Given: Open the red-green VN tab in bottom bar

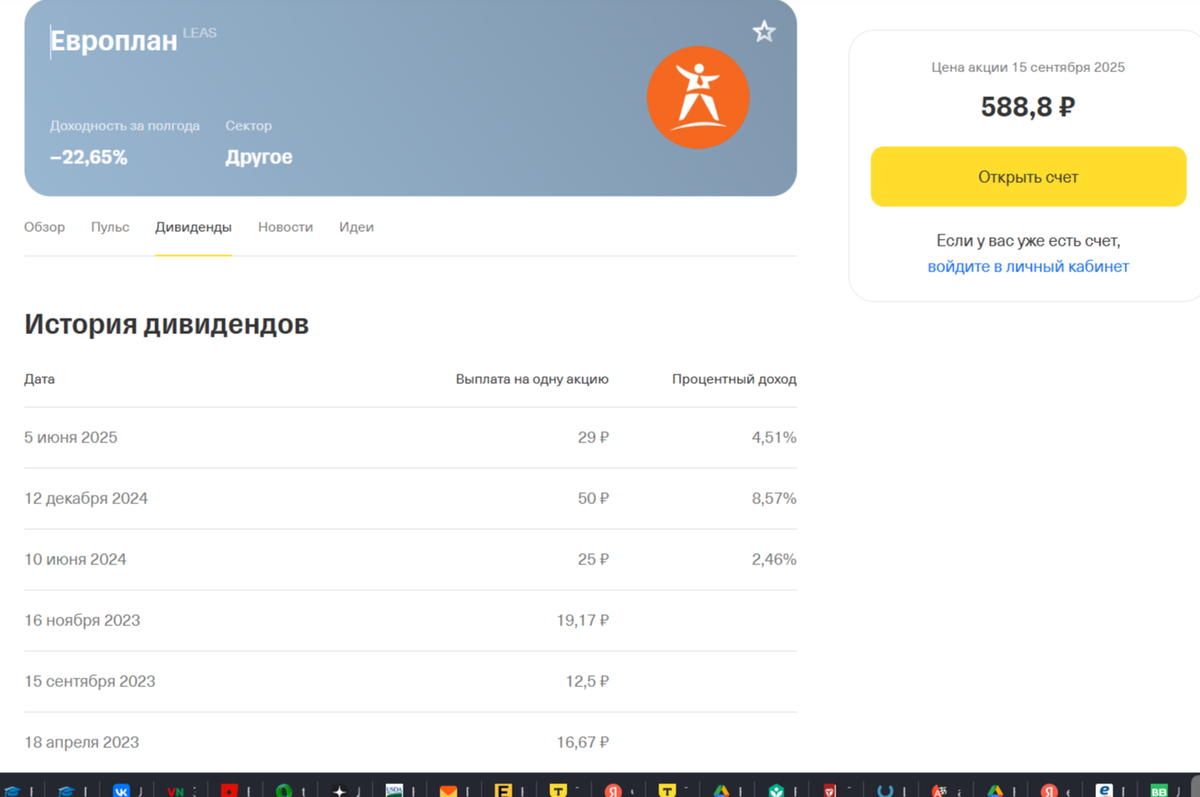Looking at the screenshot, I should pyautogui.click(x=176, y=791).
